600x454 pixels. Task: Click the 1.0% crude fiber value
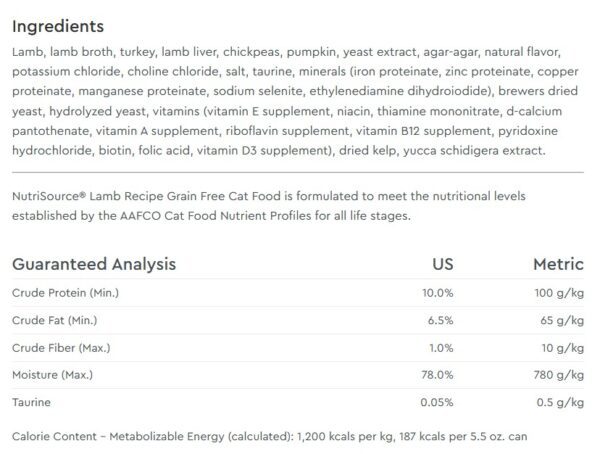point(441,348)
